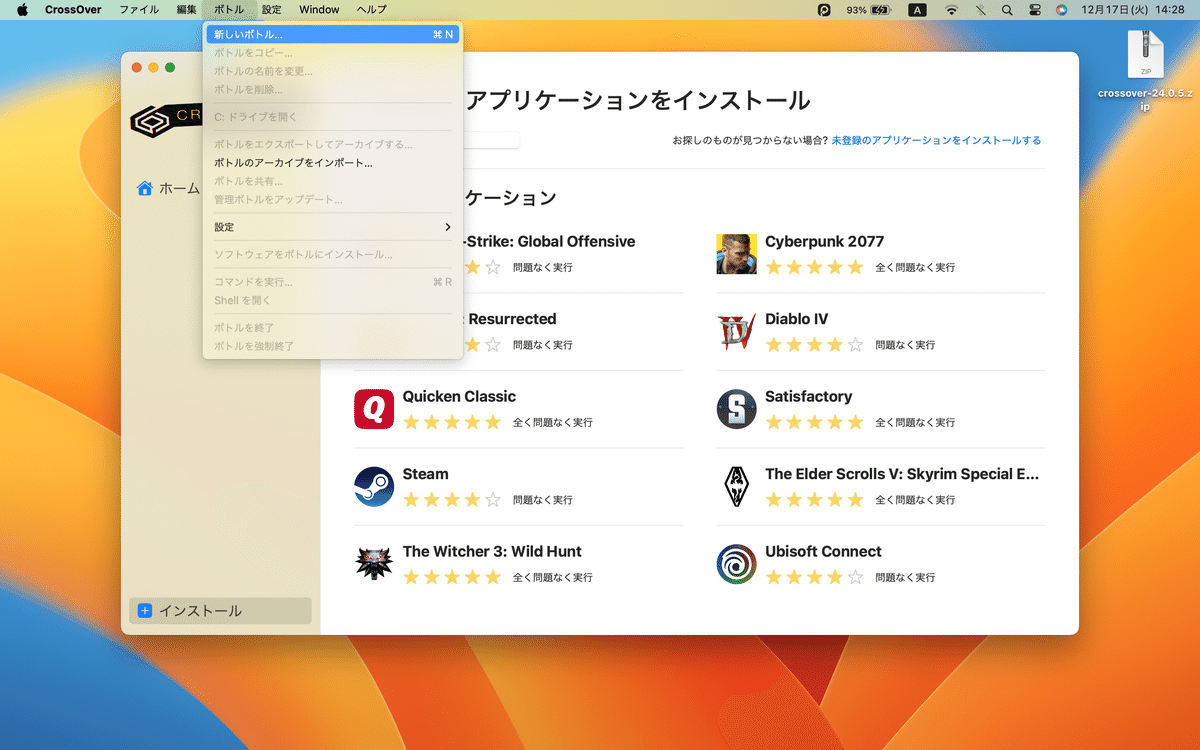Image resolution: width=1200 pixels, height=750 pixels.
Task: Click Cyberpunk 2077 star rating
Action: tap(814, 268)
